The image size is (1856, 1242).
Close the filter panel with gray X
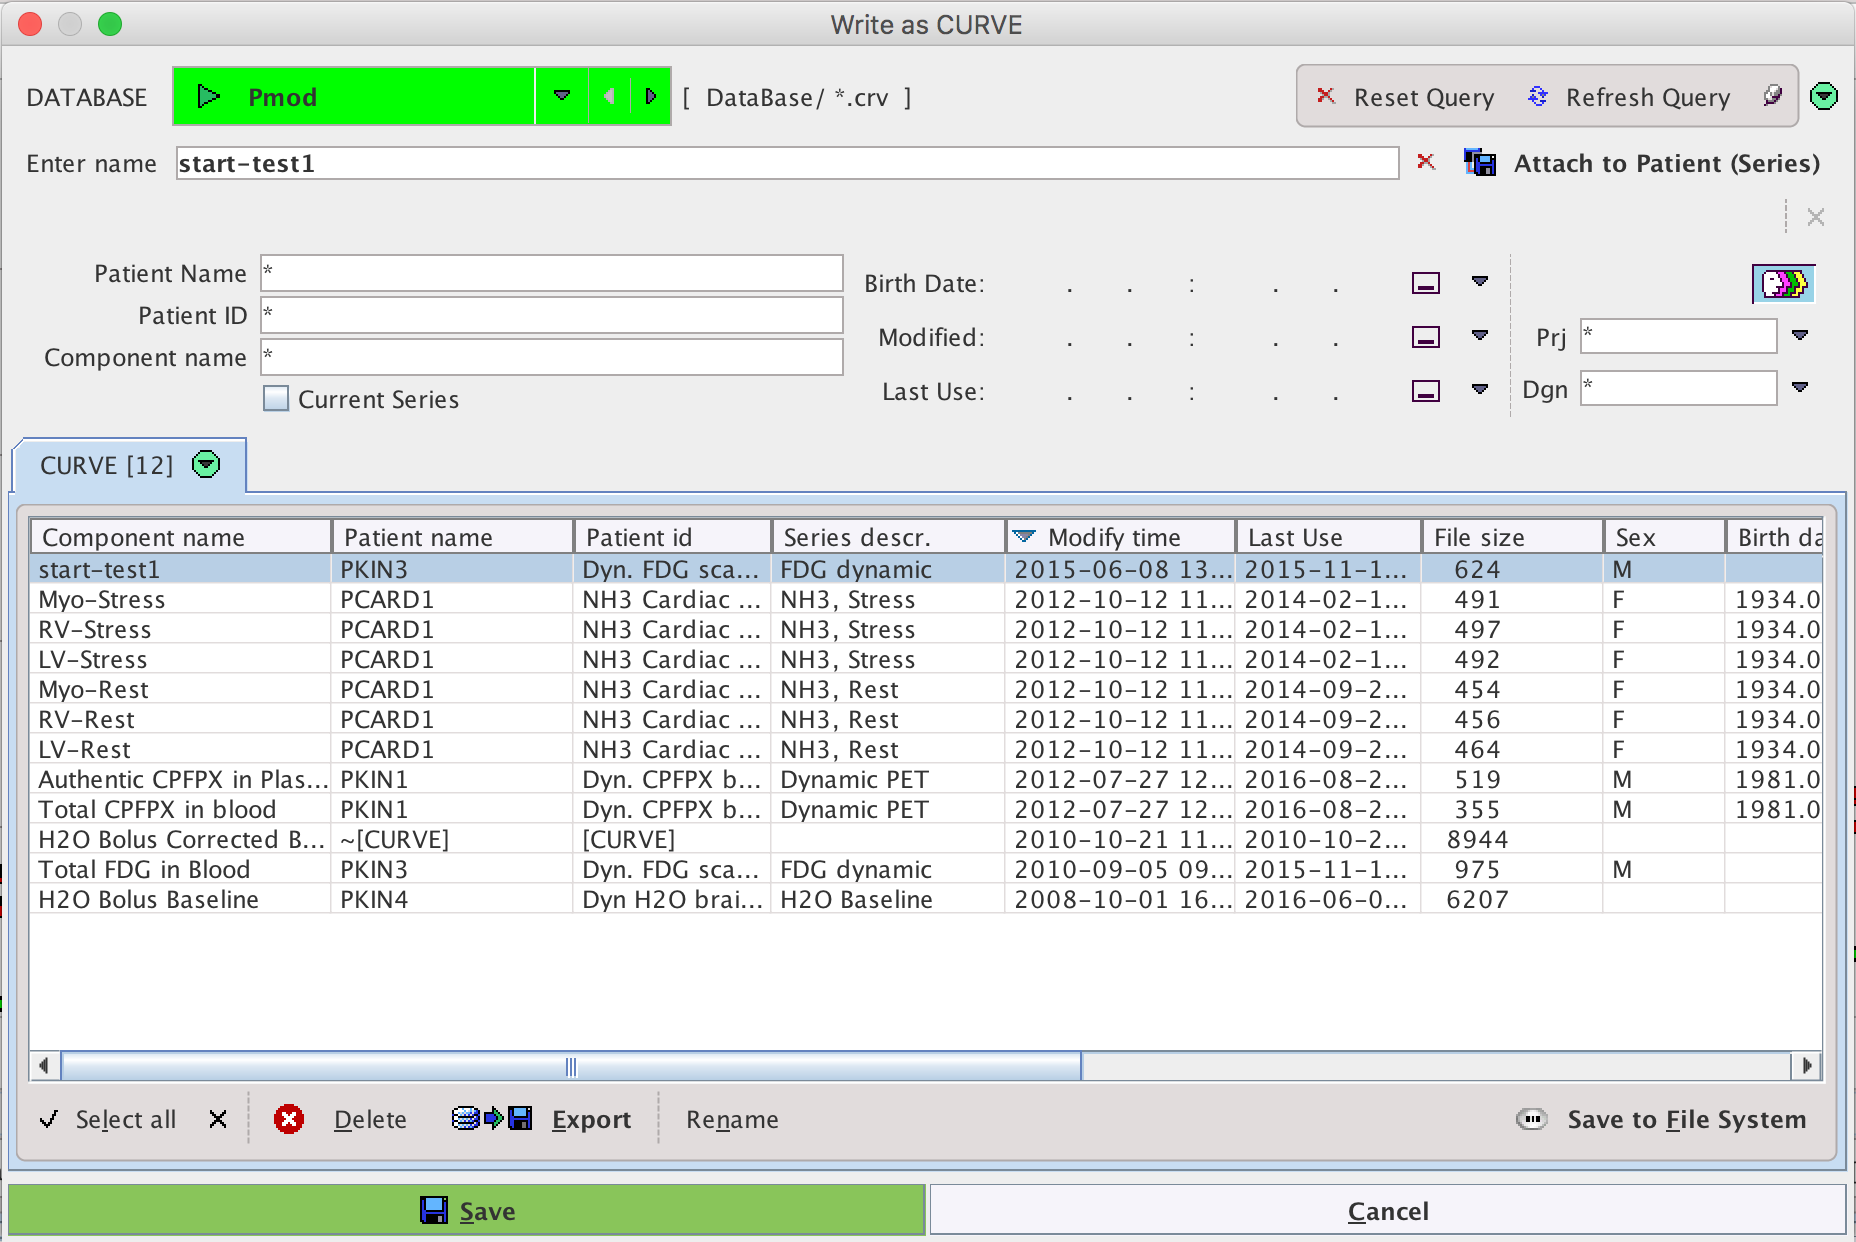(1816, 217)
